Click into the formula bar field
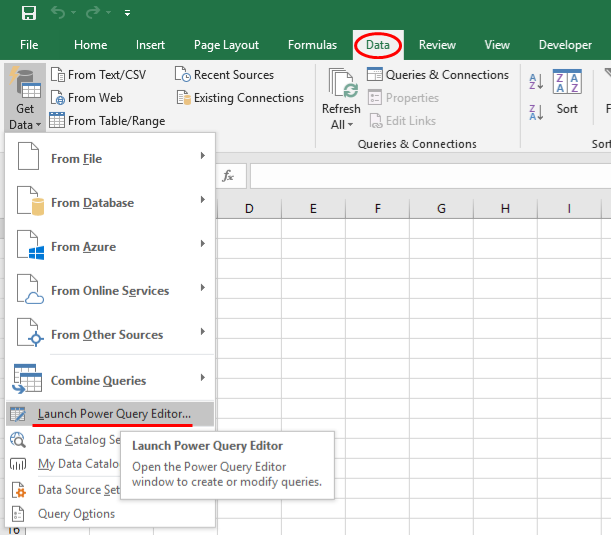 [431, 176]
